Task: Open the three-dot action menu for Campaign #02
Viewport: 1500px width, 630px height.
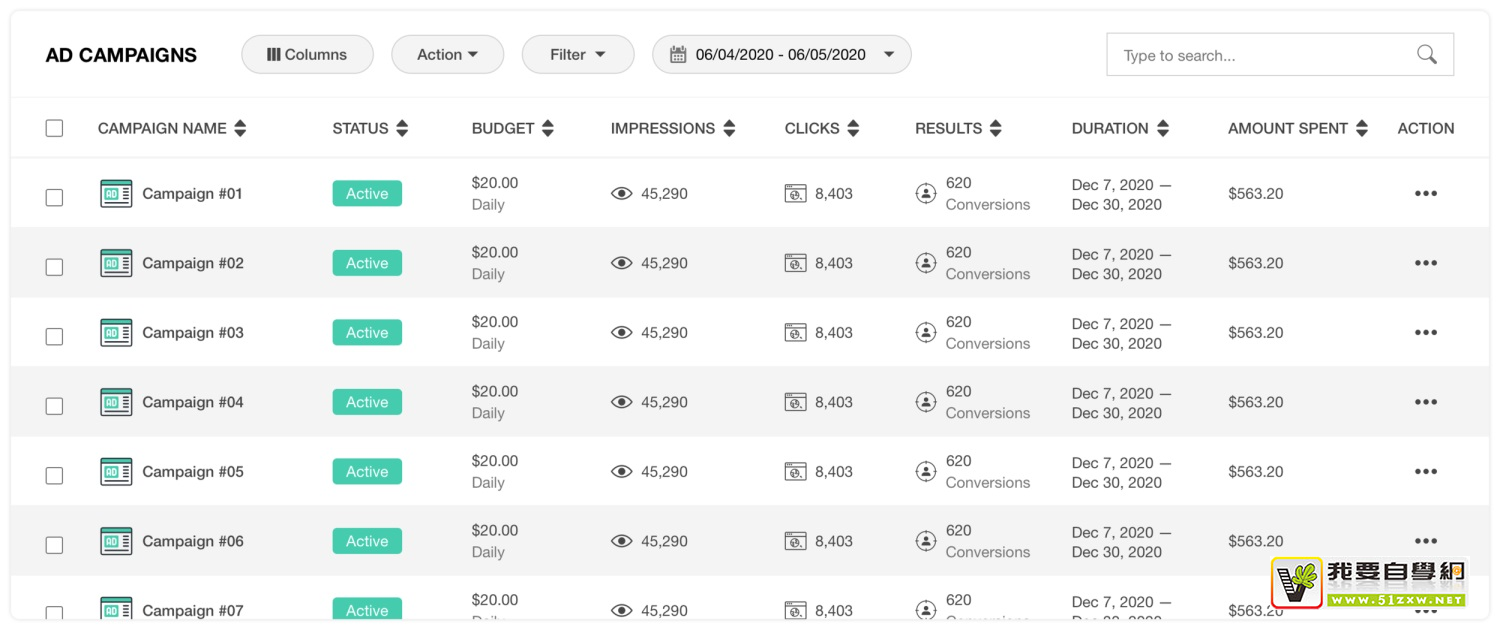Action: click(x=1426, y=263)
